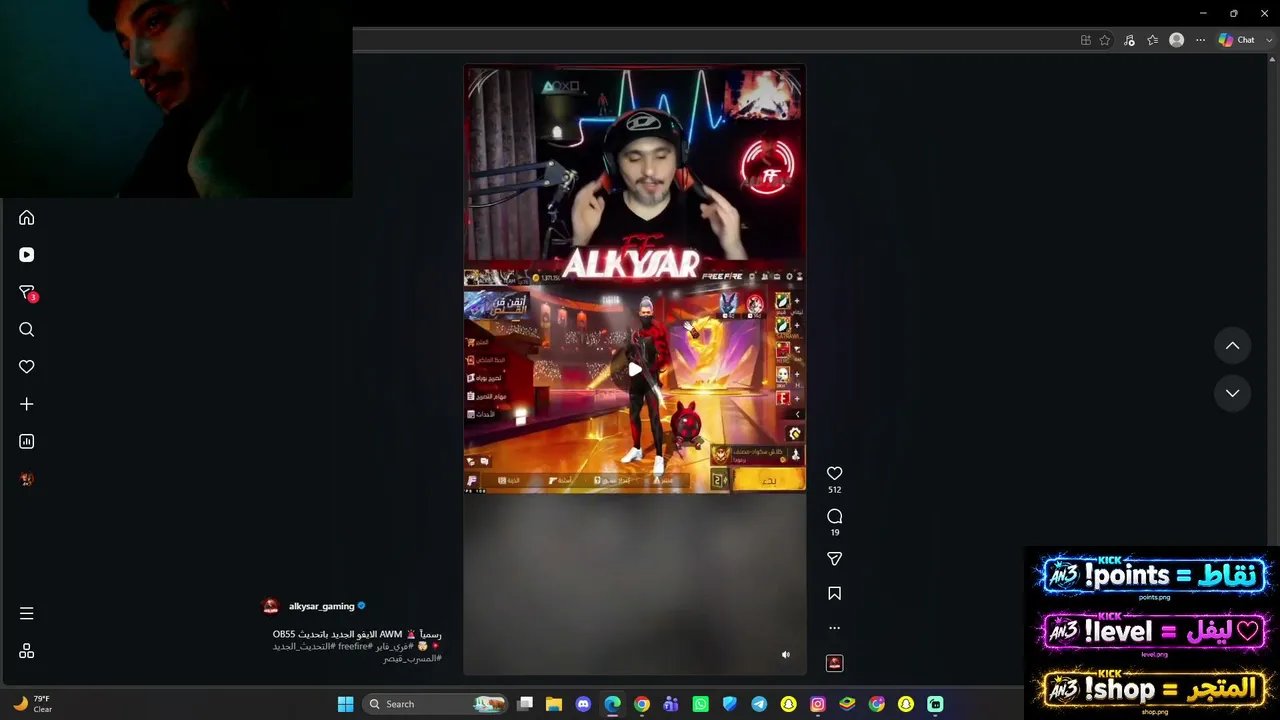Open the Copilot Chat button
The image size is (1280, 720).
[1237, 40]
